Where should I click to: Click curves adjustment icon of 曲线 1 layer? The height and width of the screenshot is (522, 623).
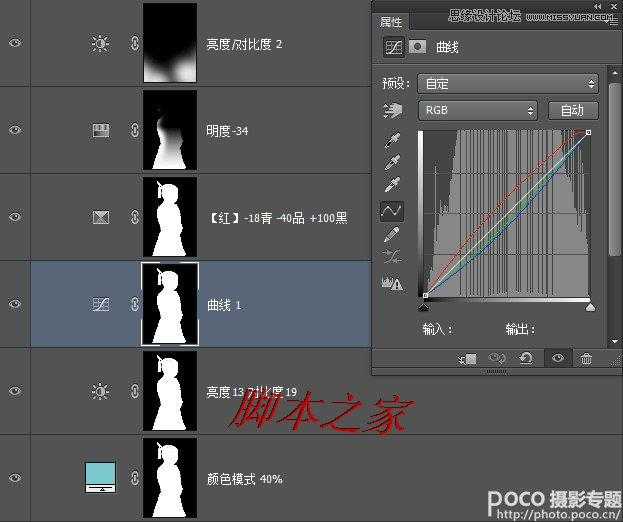[101, 304]
